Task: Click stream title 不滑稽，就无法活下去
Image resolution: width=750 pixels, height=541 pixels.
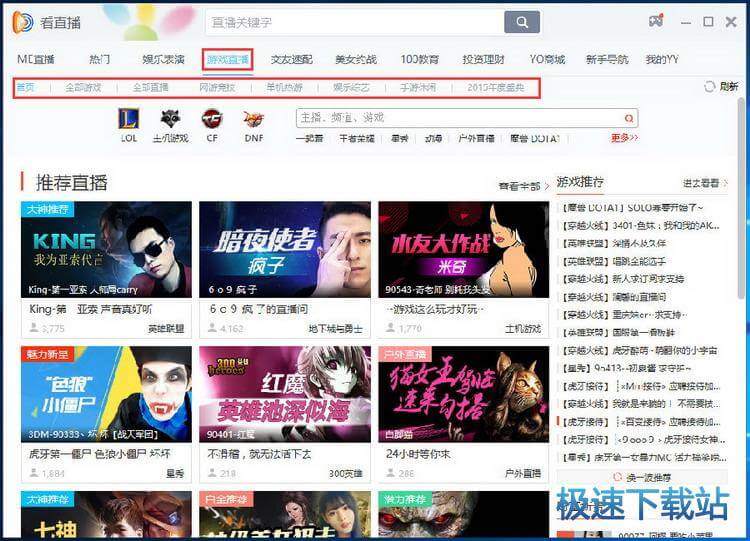Action: coord(259,453)
